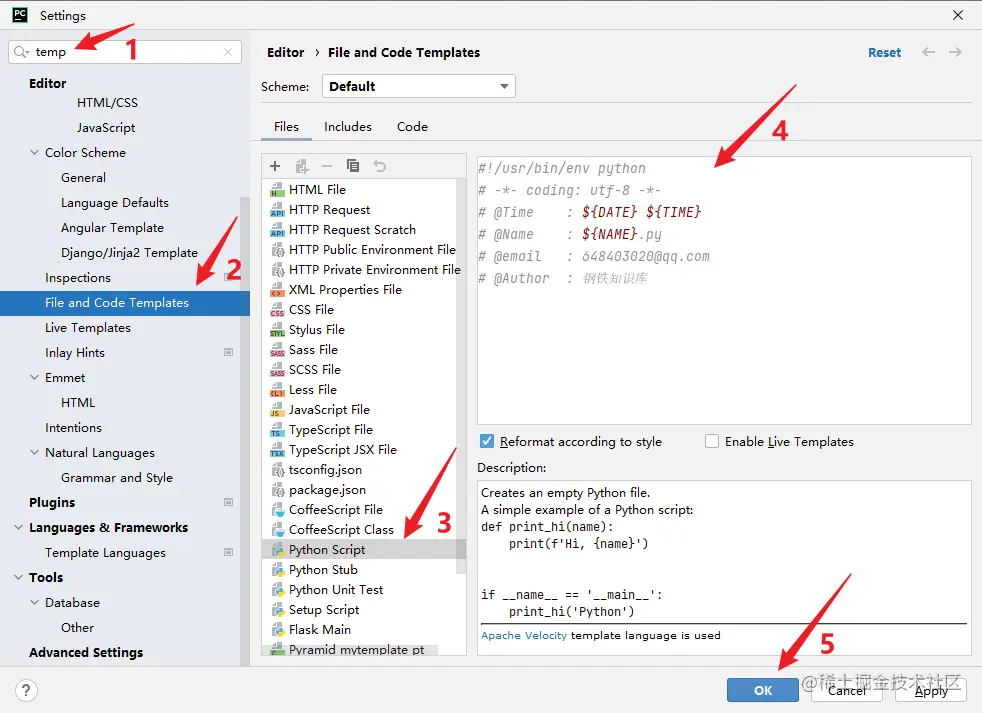Select the SCSS File template
982x713 pixels.
click(314, 370)
